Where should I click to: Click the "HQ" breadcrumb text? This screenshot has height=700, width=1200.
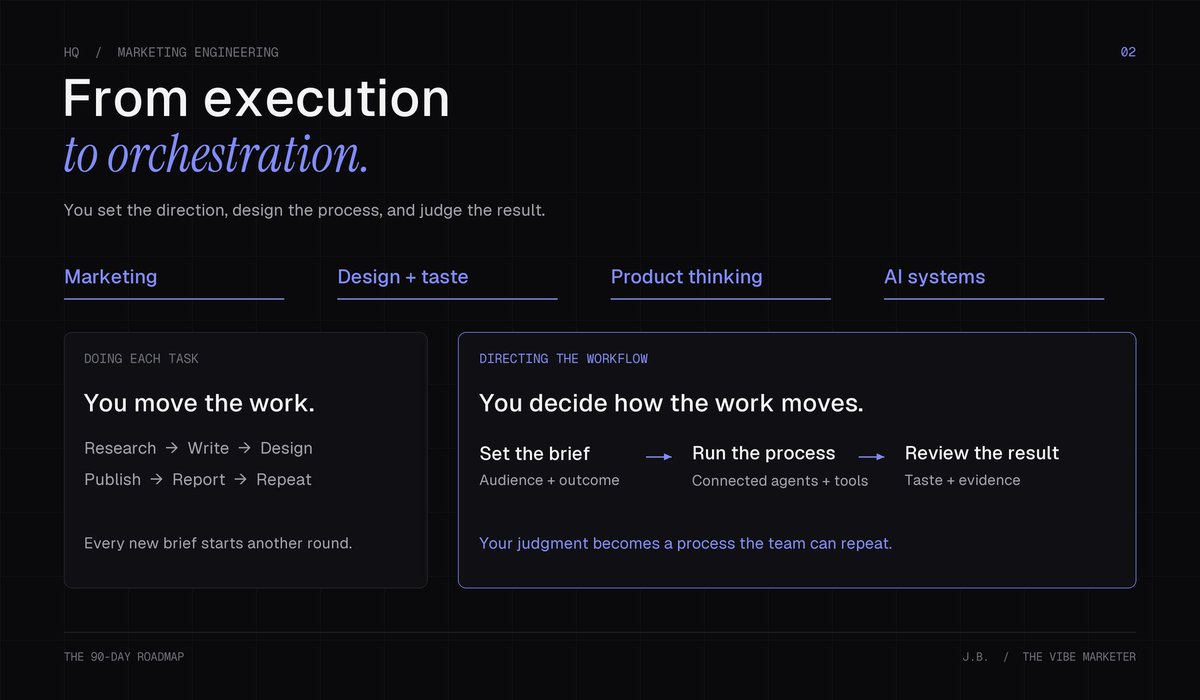pos(71,52)
